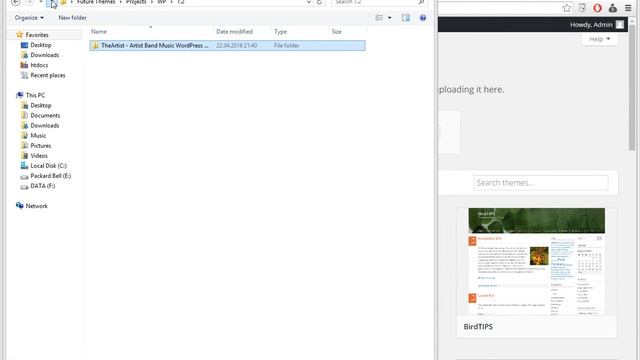This screenshot has height=360, width=640.
Task: Click Projects in the breadcrumb path
Action: pyautogui.click(x=136, y=2)
